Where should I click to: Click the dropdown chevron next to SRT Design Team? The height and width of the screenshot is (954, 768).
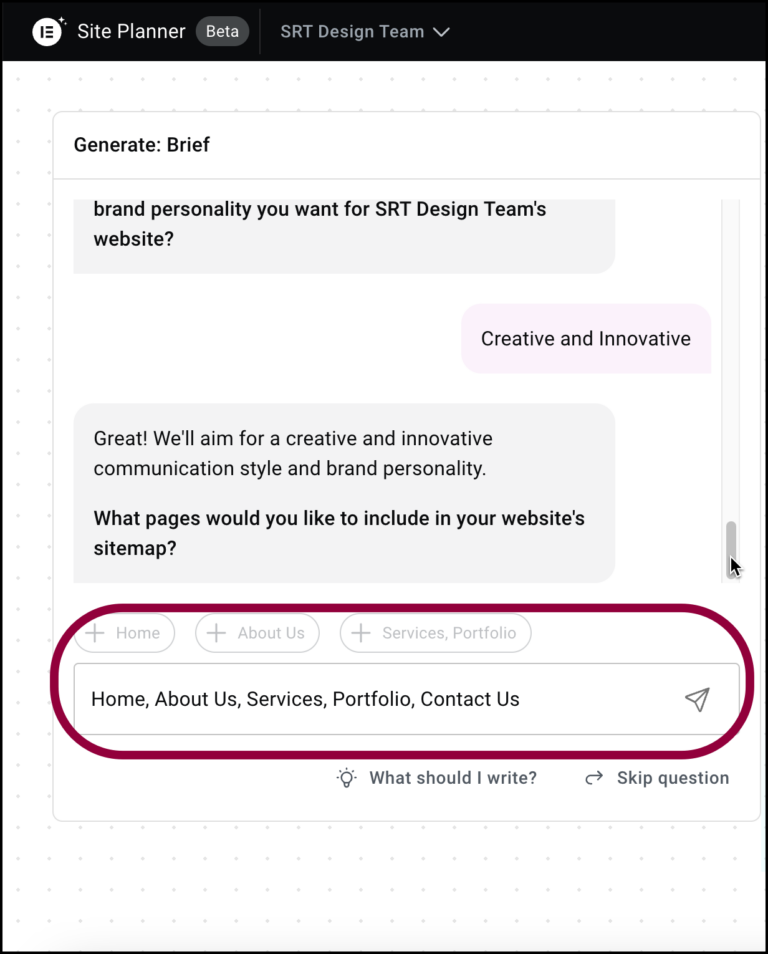click(x=442, y=31)
